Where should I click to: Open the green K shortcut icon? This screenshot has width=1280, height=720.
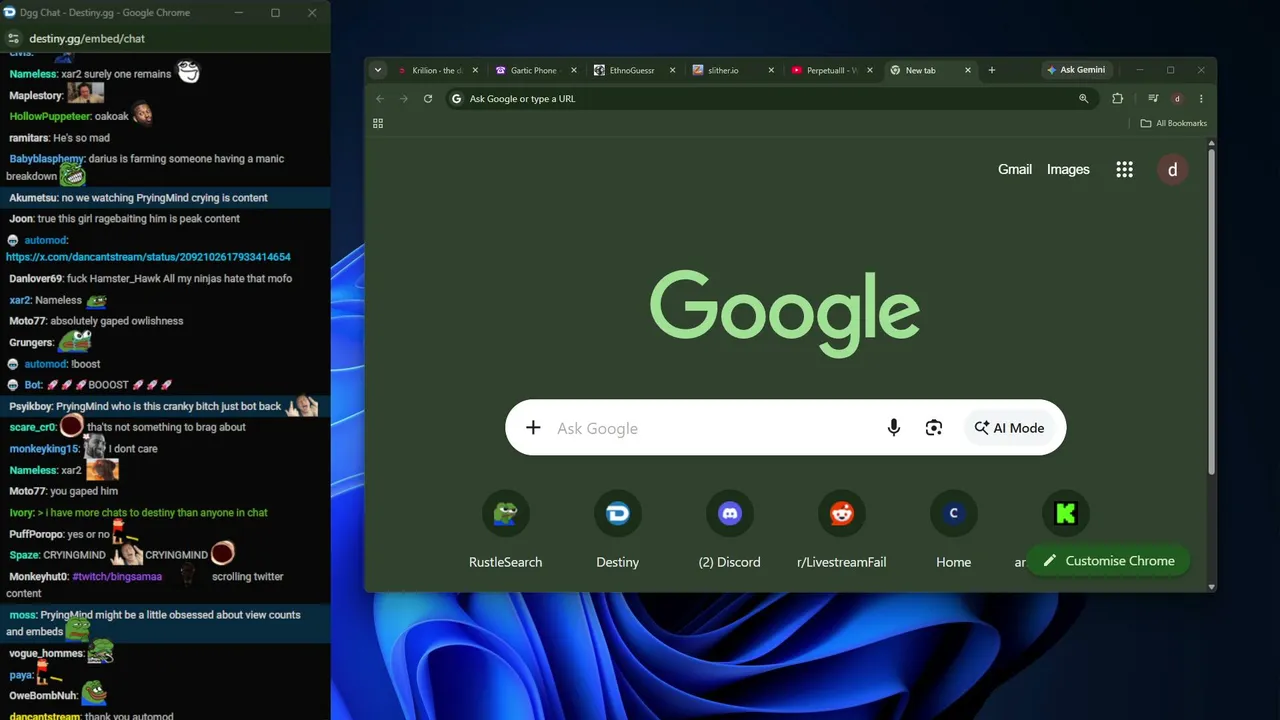[x=1066, y=514]
